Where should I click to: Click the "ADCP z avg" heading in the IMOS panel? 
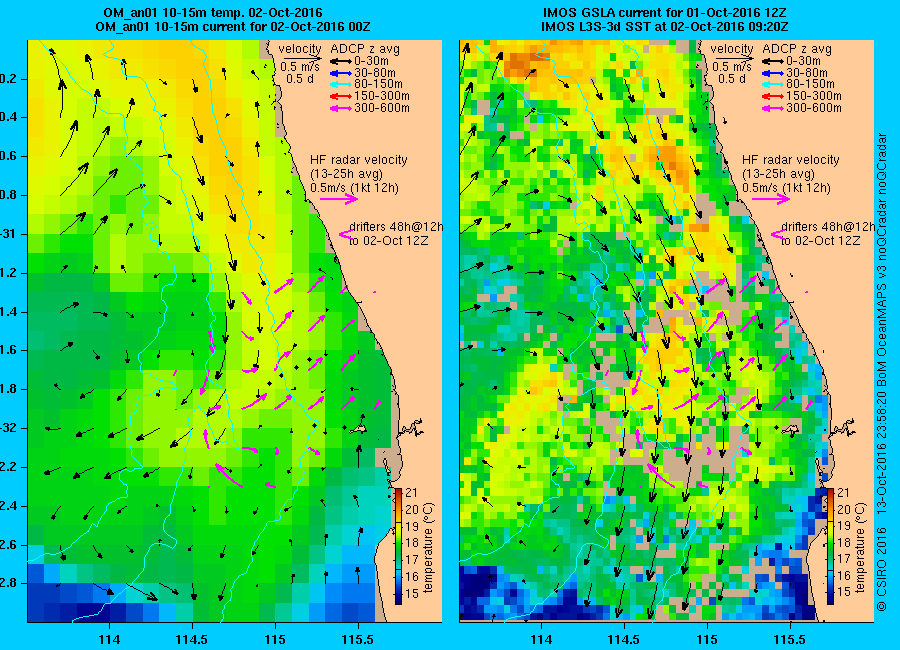[797, 49]
